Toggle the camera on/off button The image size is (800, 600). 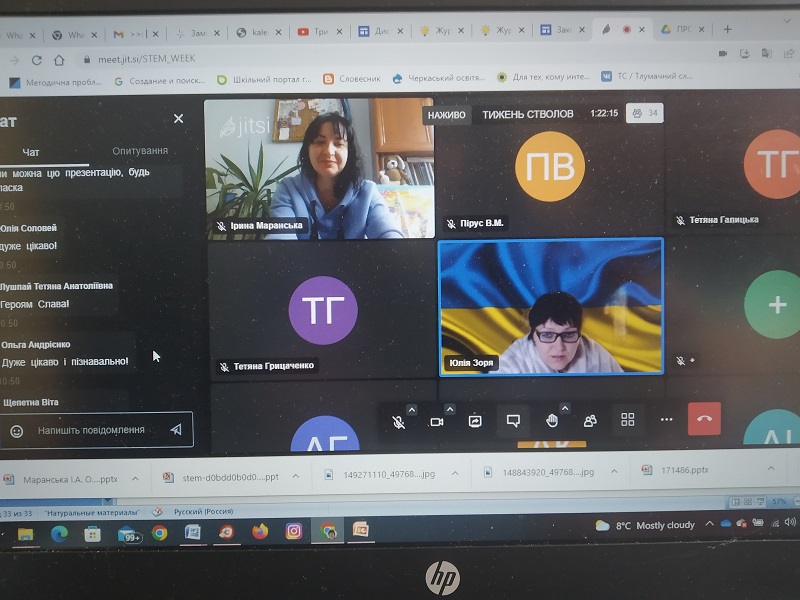point(437,422)
